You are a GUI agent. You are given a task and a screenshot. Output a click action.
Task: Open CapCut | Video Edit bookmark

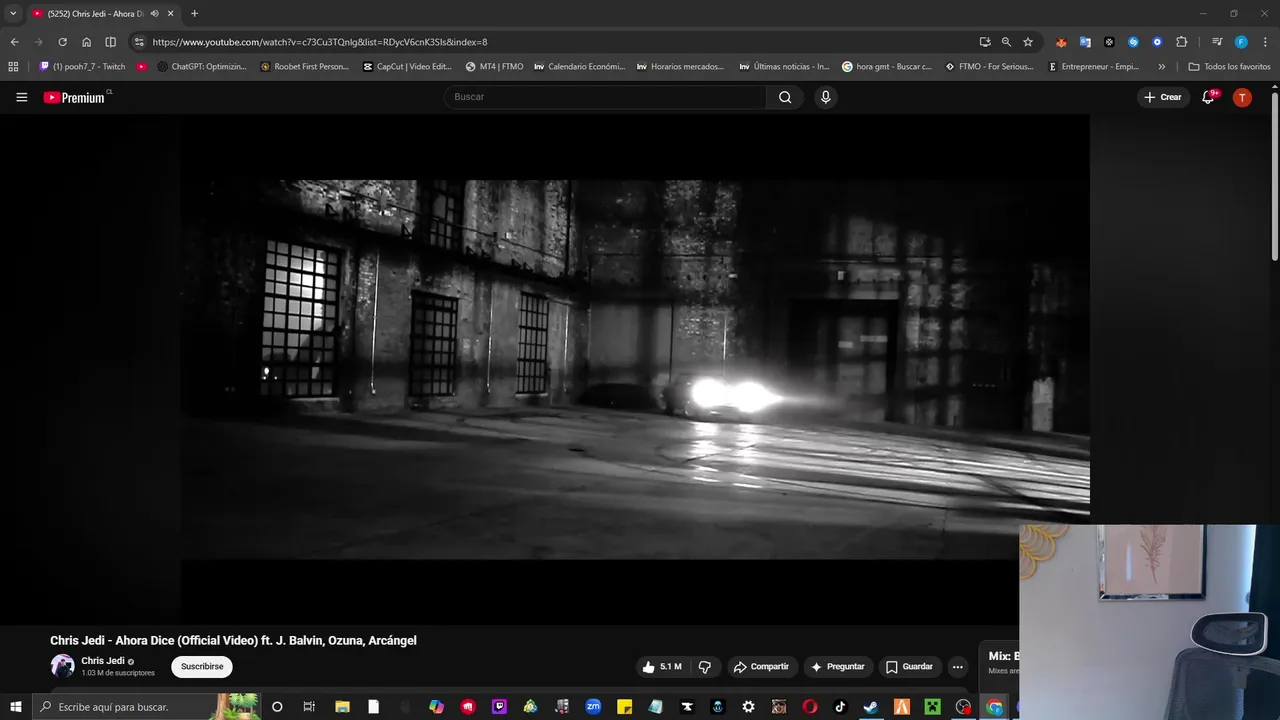click(x=407, y=67)
